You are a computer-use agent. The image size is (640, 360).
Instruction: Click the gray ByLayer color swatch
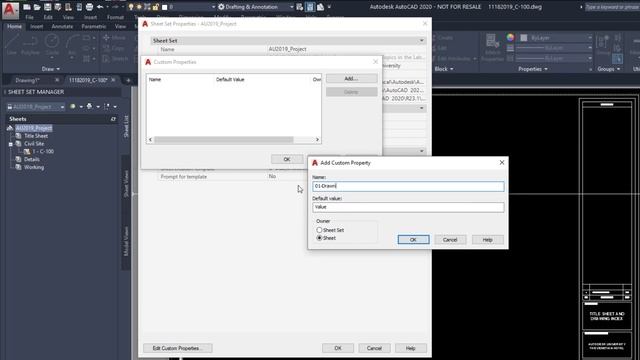tap(524, 38)
